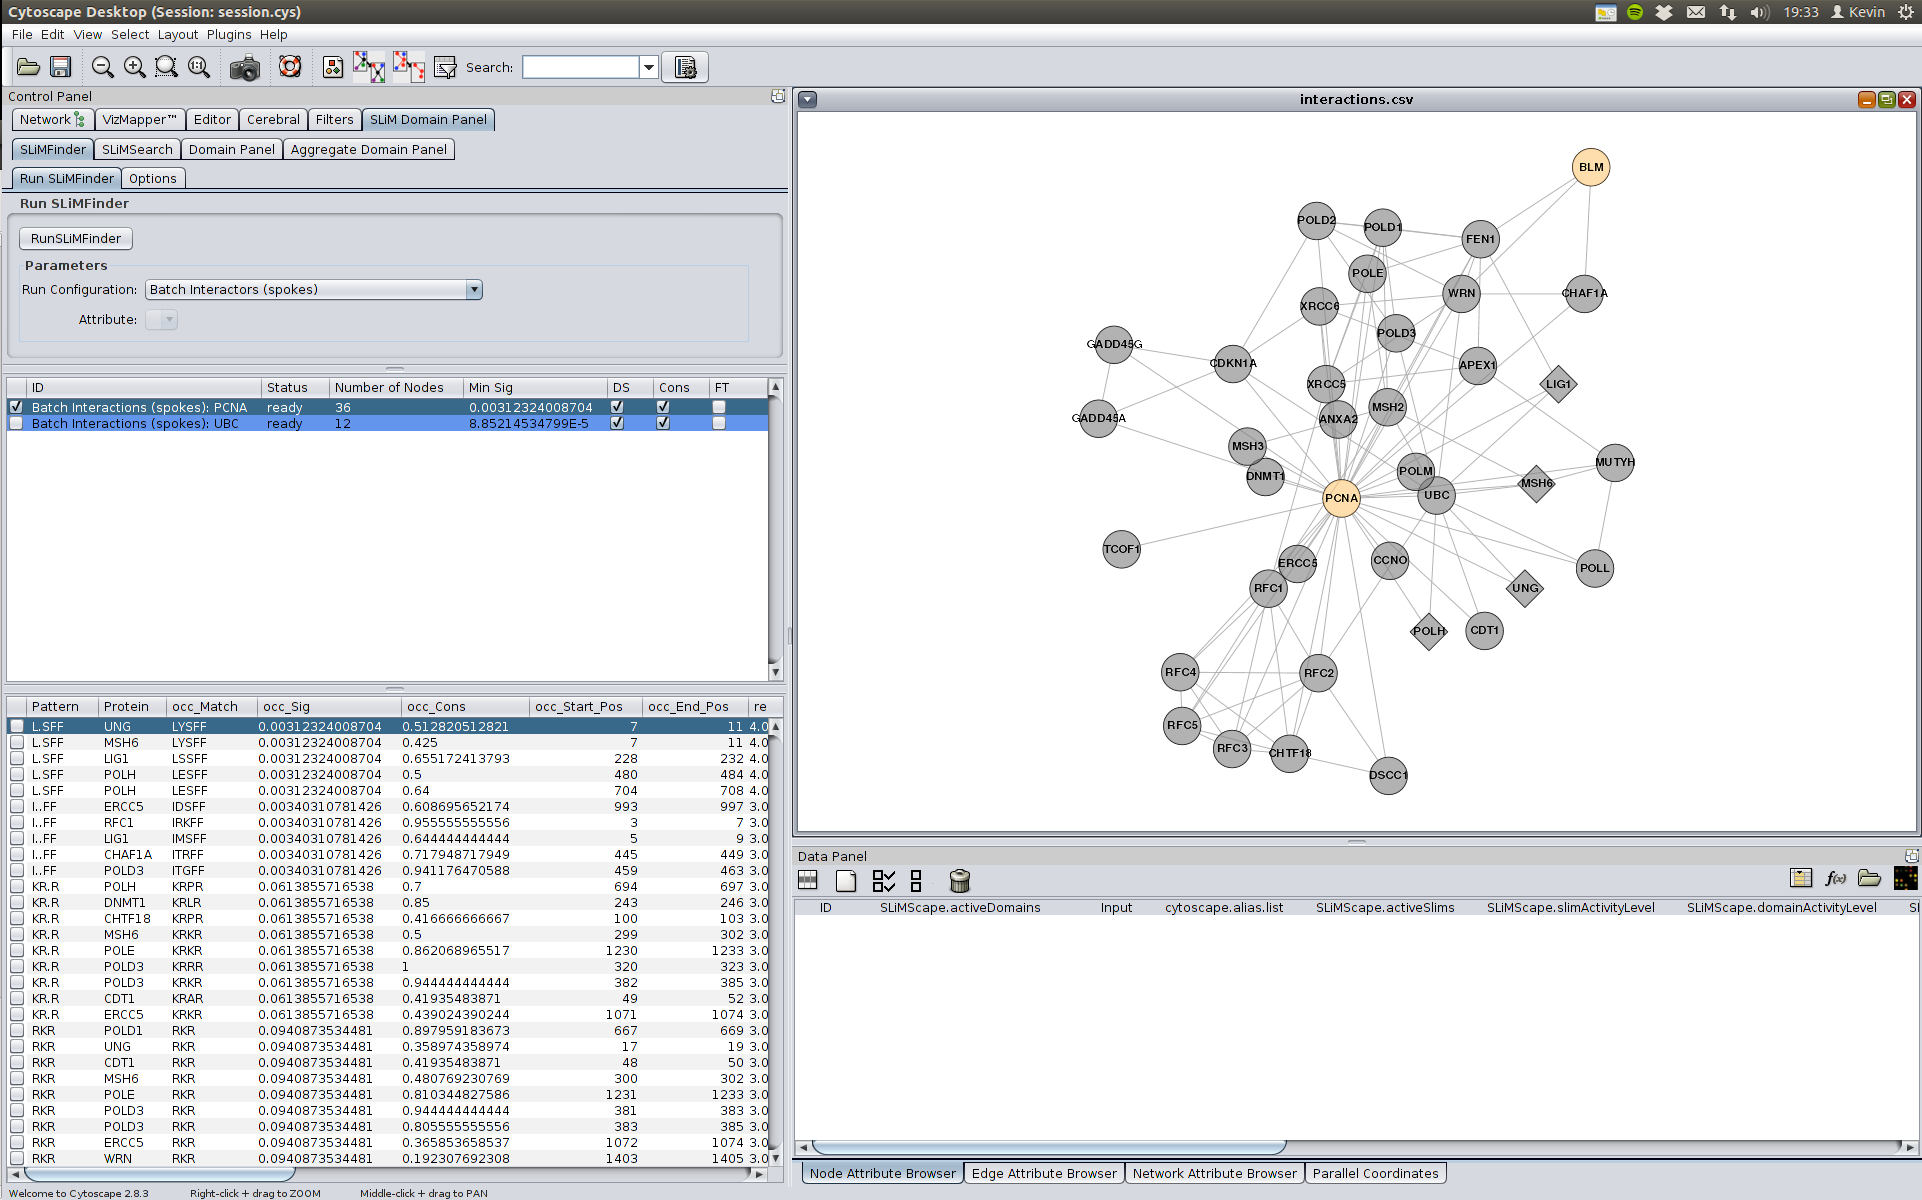Viewport: 1922px width, 1200px height.
Task: Export network image with the camera icon
Action: click(x=244, y=68)
